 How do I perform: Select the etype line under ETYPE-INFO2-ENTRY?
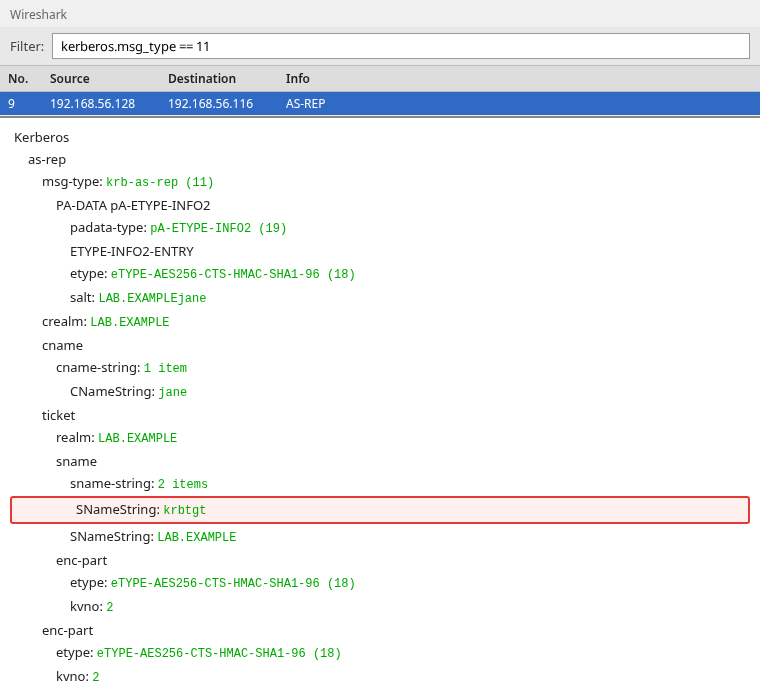coord(213,274)
